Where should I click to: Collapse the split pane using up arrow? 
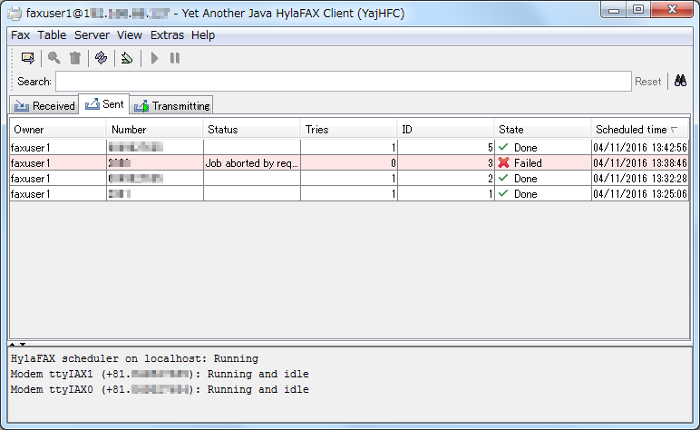click(12, 344)
